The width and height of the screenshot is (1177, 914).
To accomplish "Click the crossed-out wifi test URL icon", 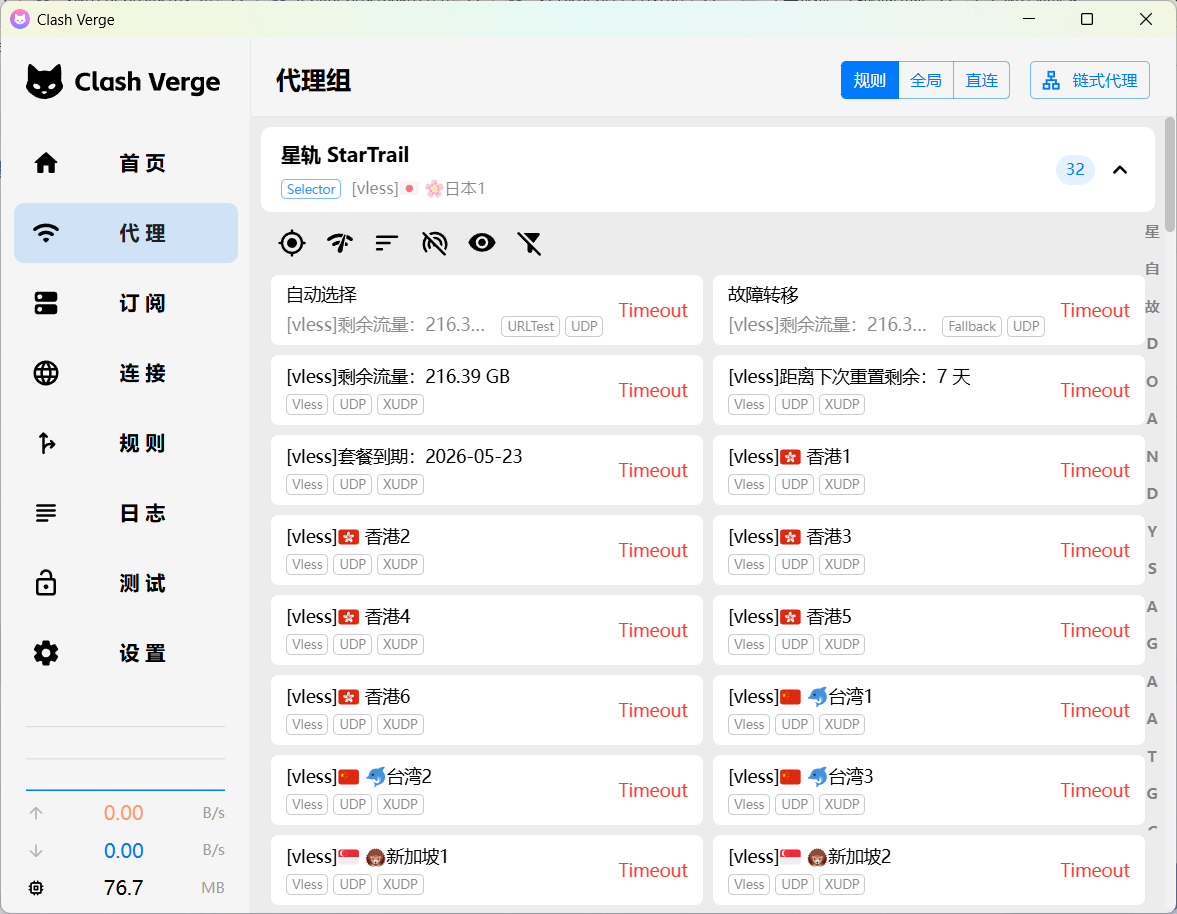I will (x=434, y=242).
